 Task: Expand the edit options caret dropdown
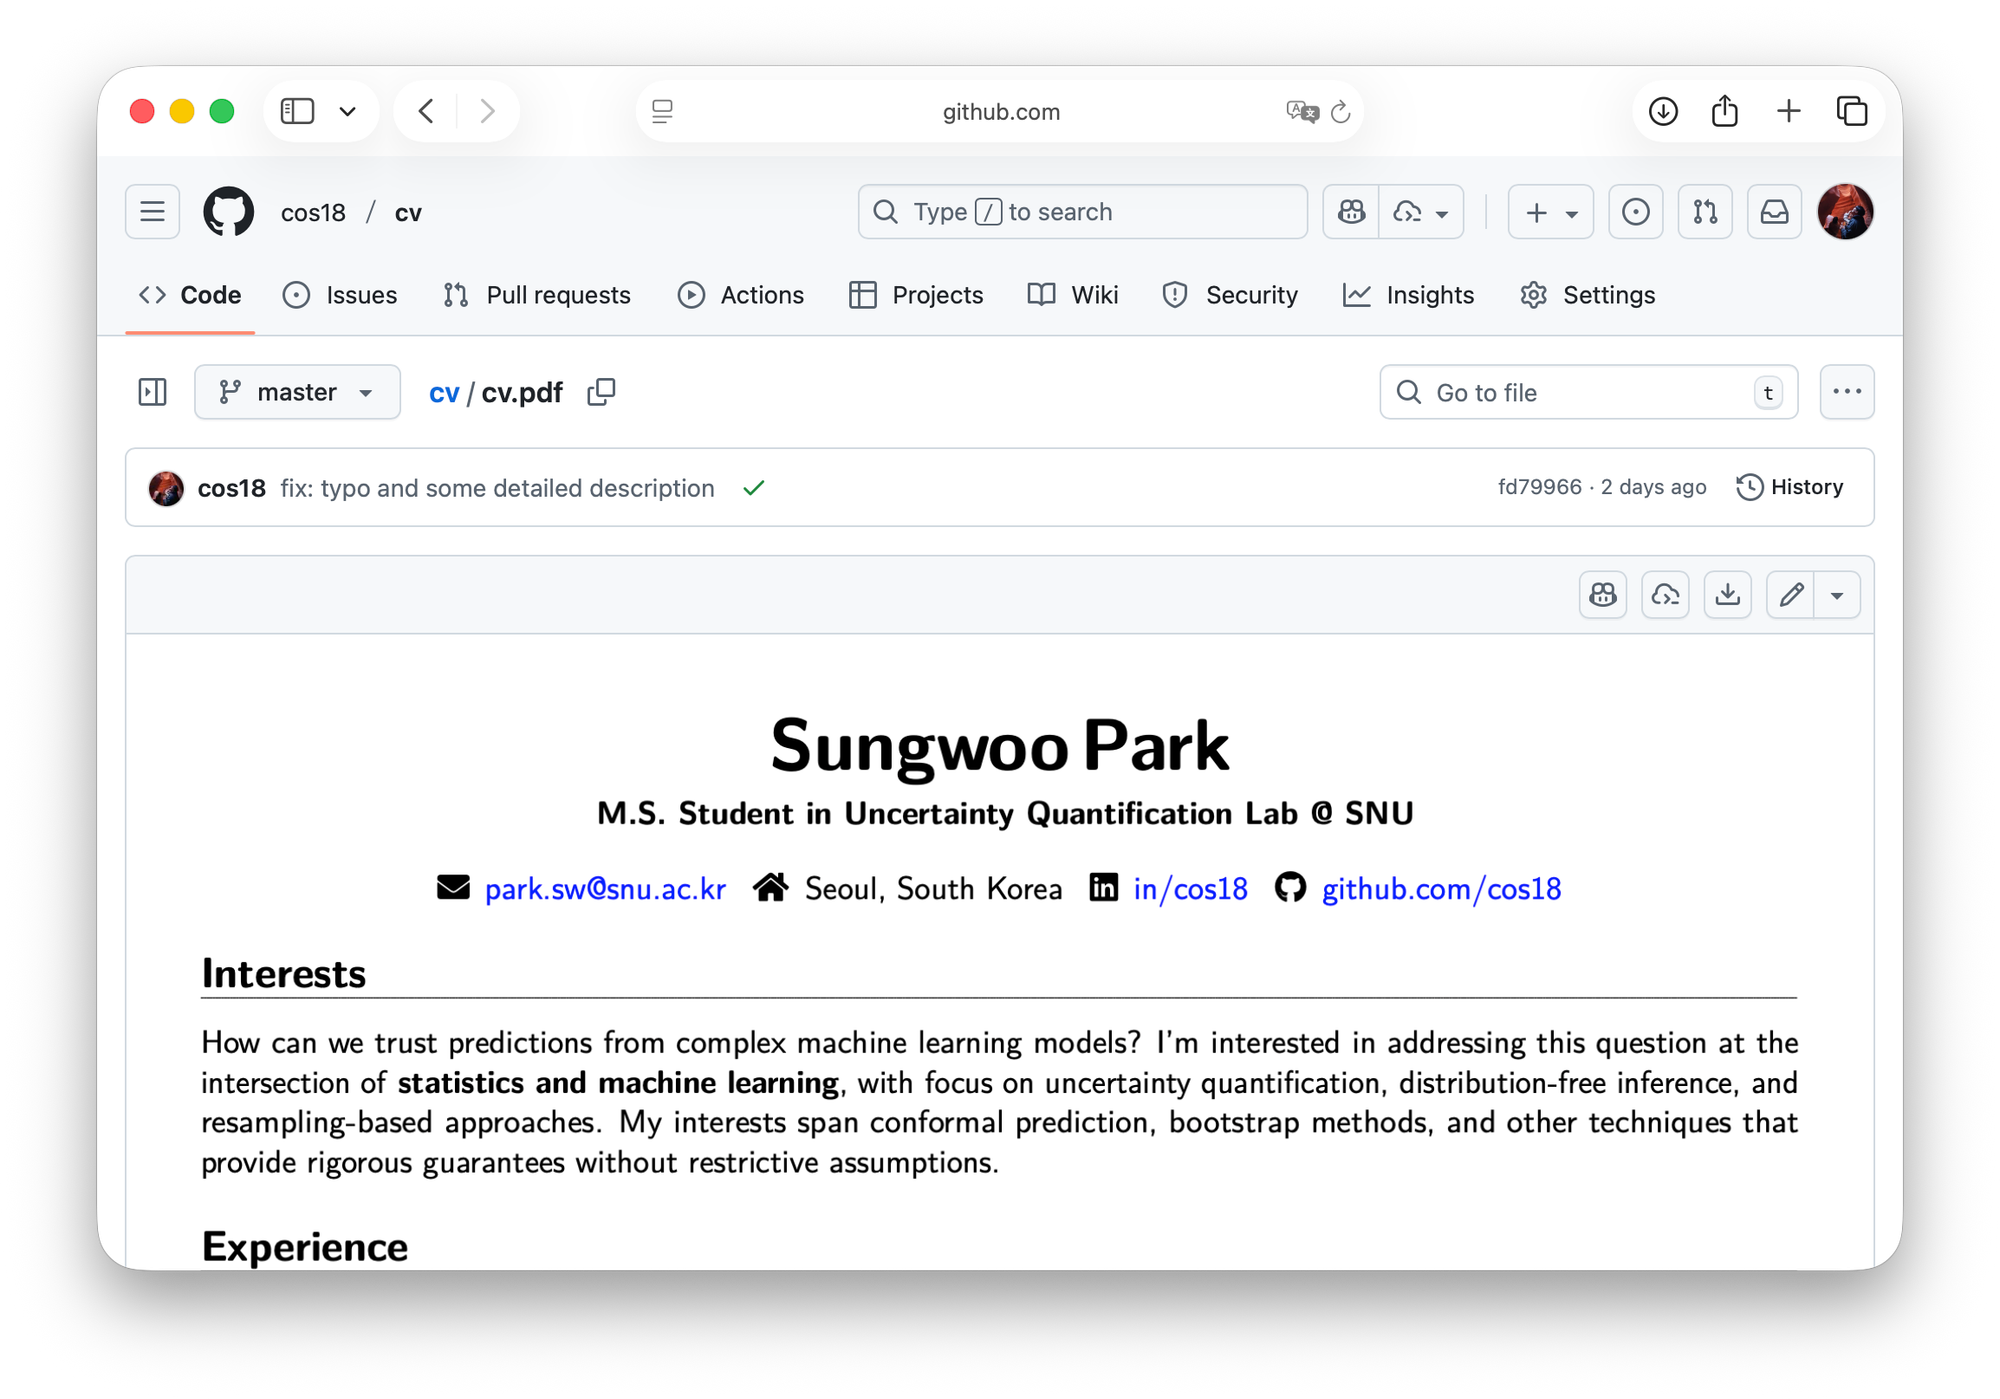pyautogui.click(x=1837, y=595)
